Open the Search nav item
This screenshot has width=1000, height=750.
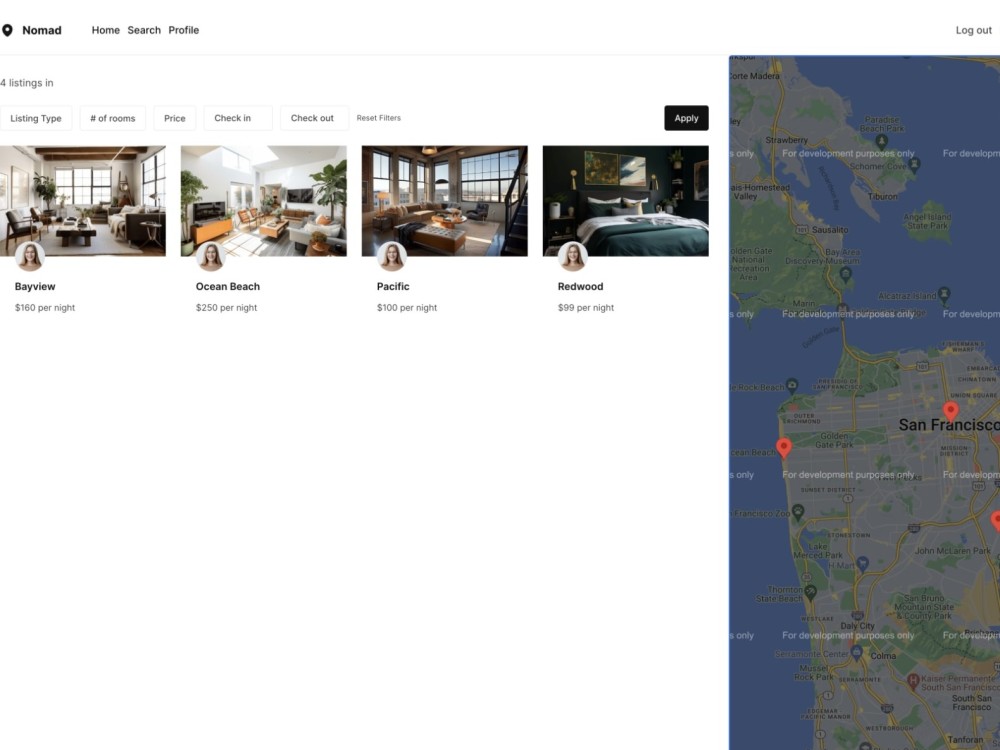144,30
